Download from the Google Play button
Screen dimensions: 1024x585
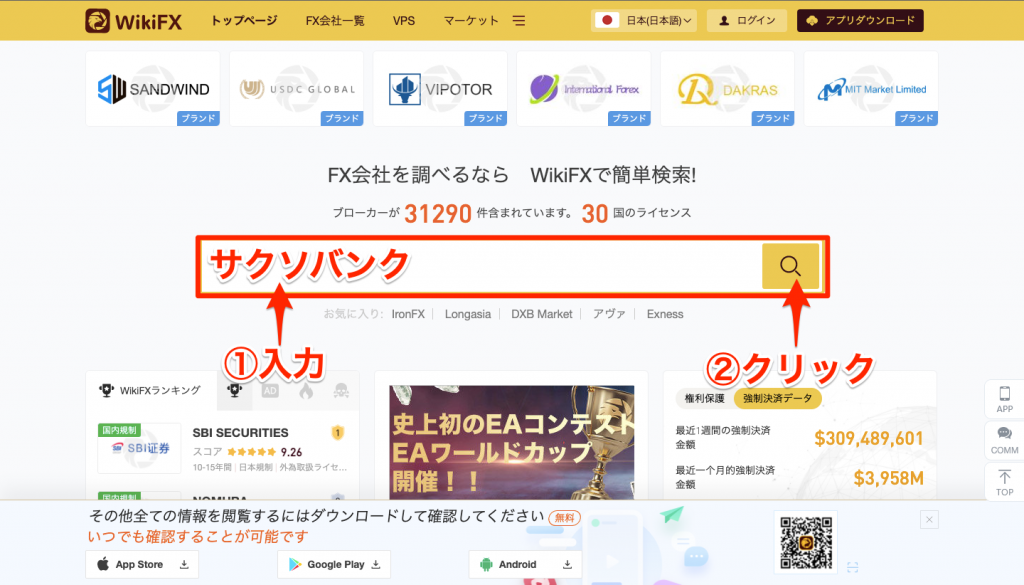(334, 564)
